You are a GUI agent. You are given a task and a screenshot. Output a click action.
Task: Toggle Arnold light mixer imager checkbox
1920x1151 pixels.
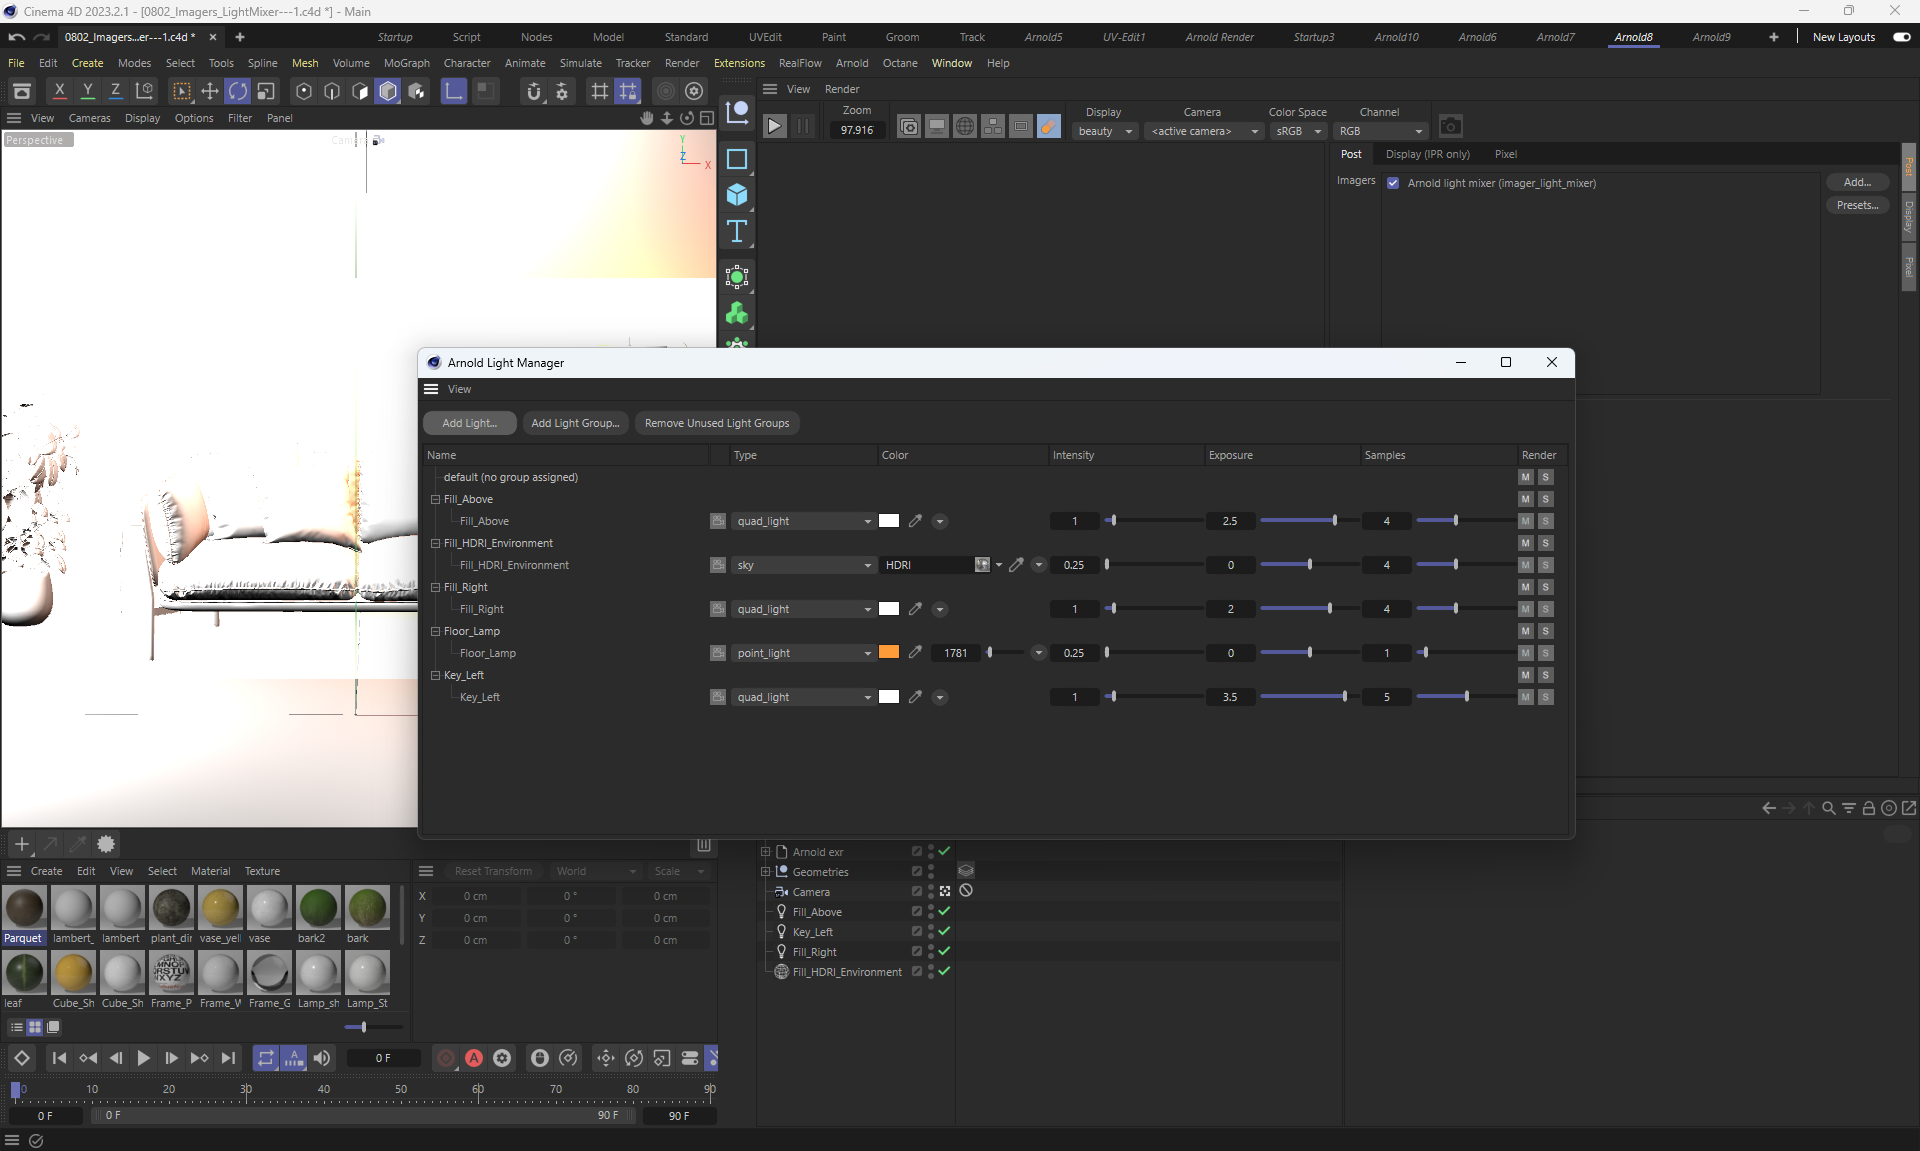pos(1393,183)
